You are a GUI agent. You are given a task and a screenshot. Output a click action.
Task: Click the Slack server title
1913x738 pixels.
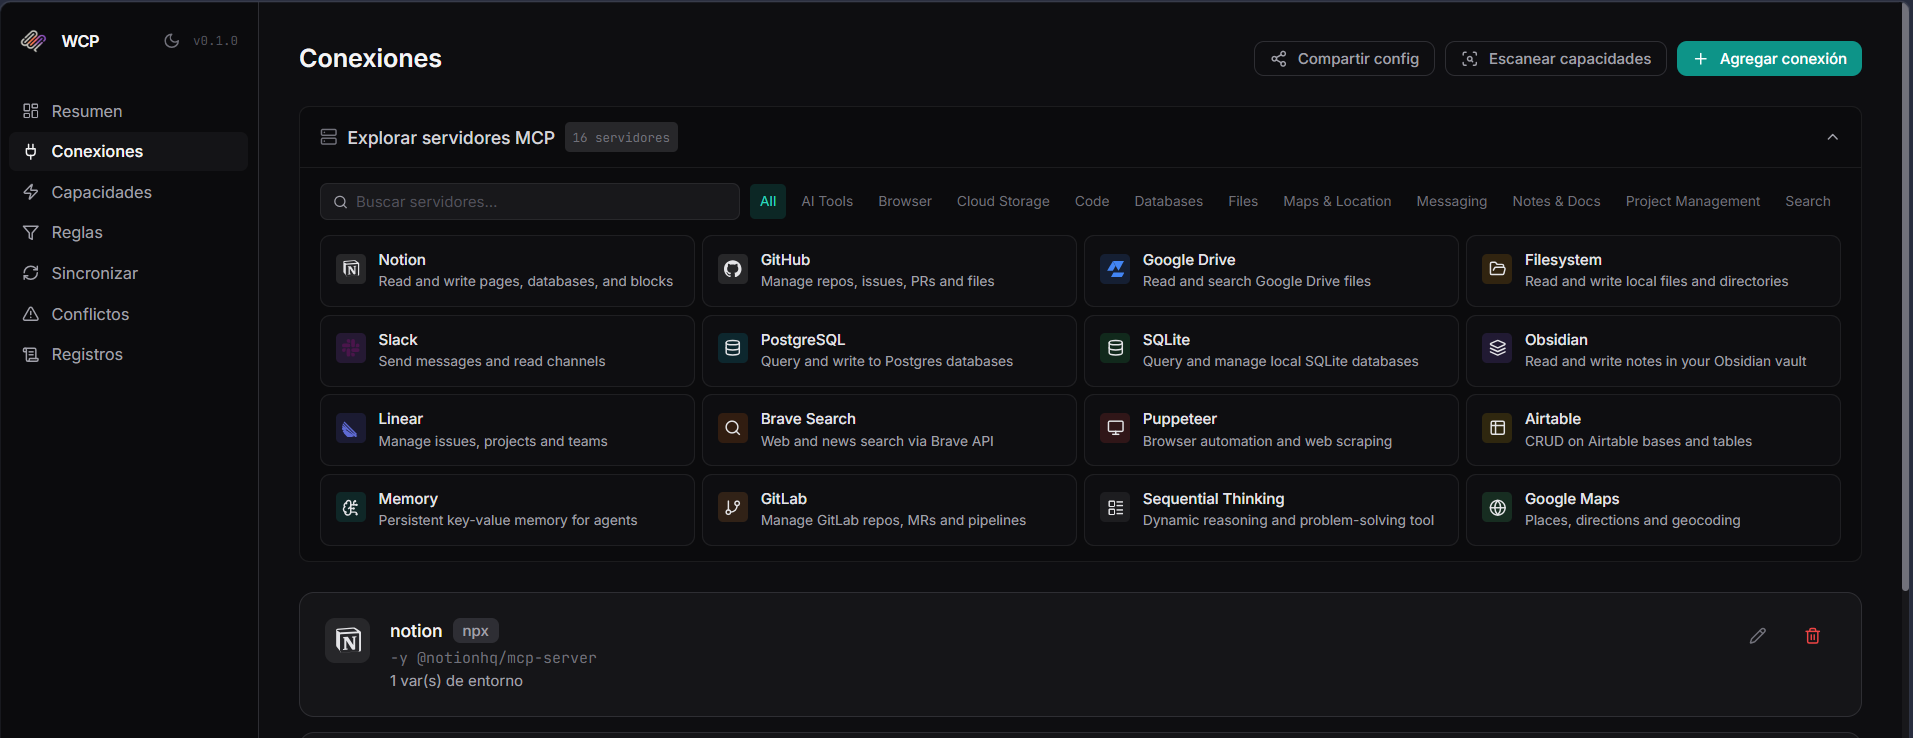pos(398,340)
